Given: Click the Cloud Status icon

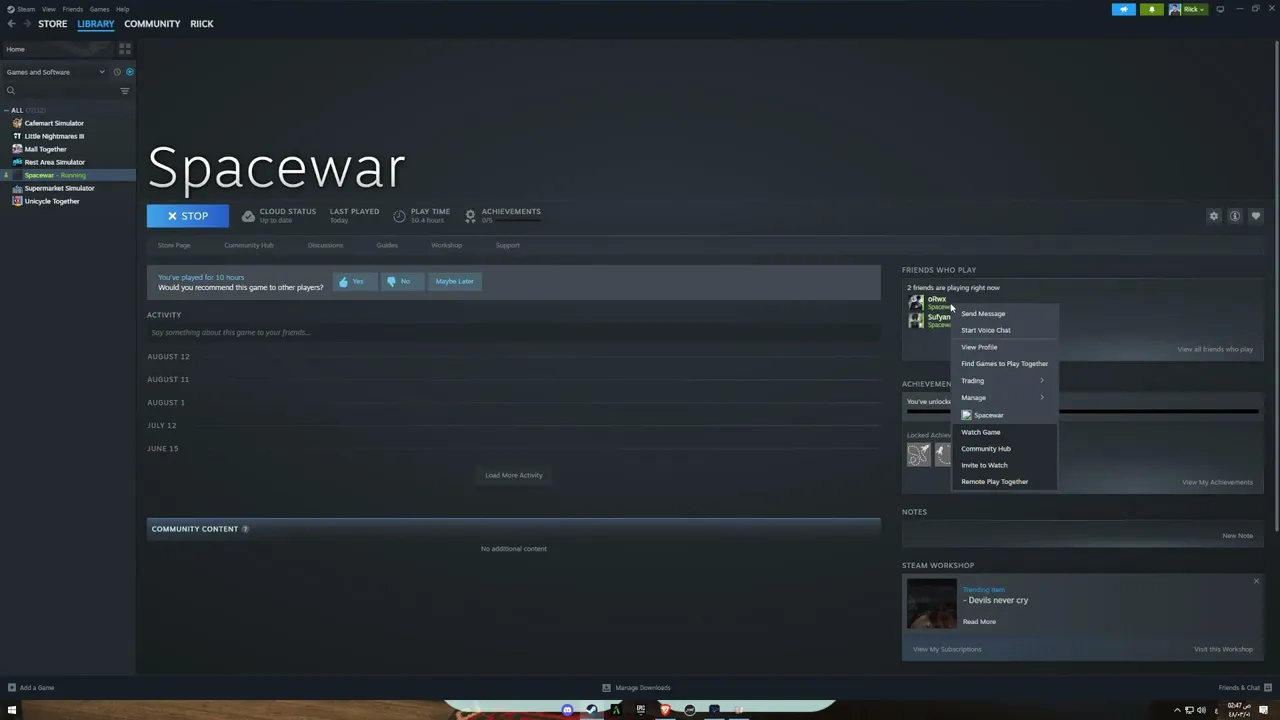Looking at the screenshot, I should click(249, 216).
